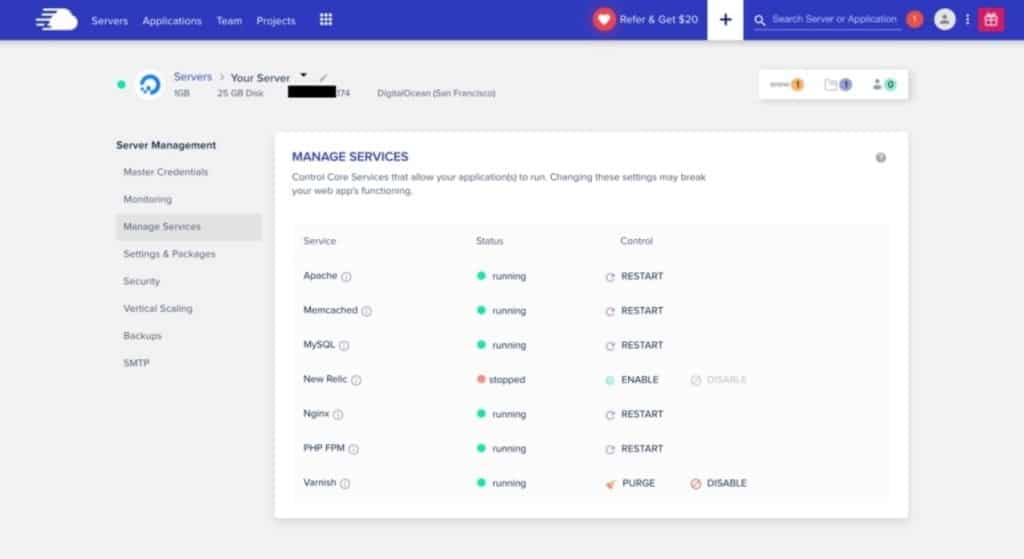The height and width of the screenshot is (559, 1024).
Task: Click the projects folder count icon
Action: [838, 84]
